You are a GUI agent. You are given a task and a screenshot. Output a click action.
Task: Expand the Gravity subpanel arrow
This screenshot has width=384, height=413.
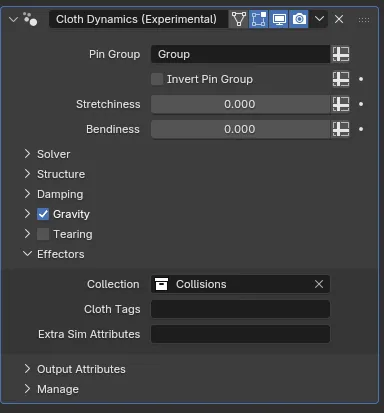coord(27,214)
